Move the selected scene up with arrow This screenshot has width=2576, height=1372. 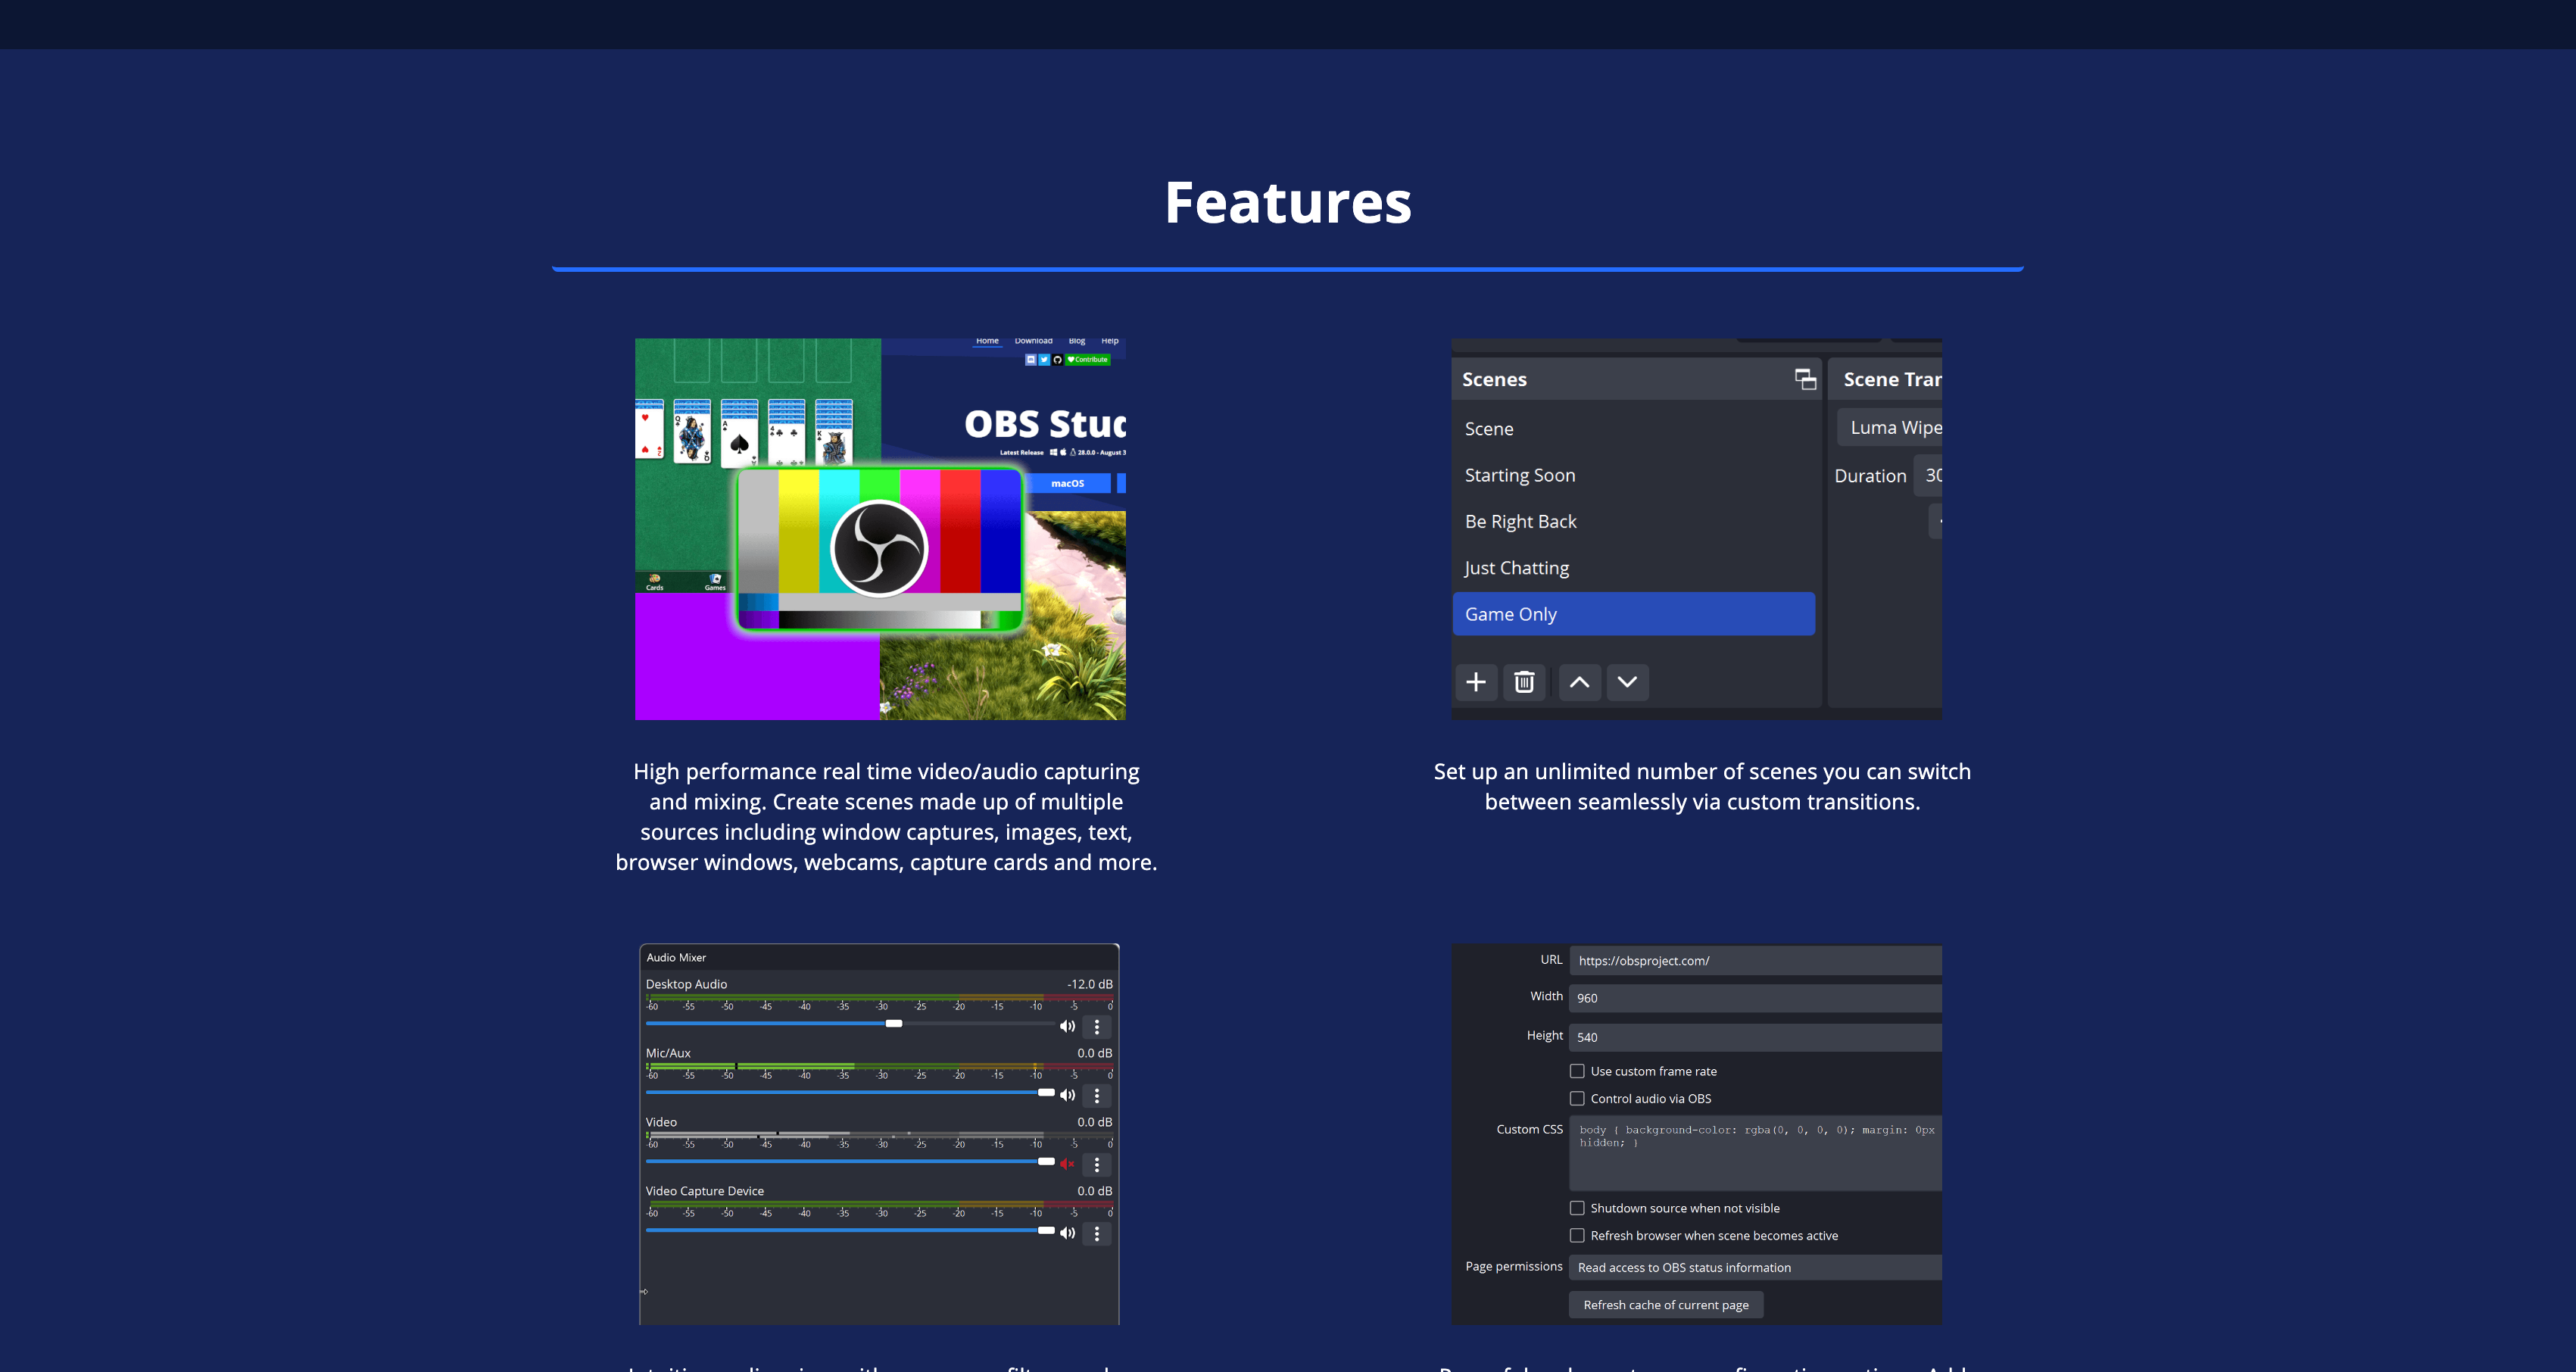point(1579,682)
